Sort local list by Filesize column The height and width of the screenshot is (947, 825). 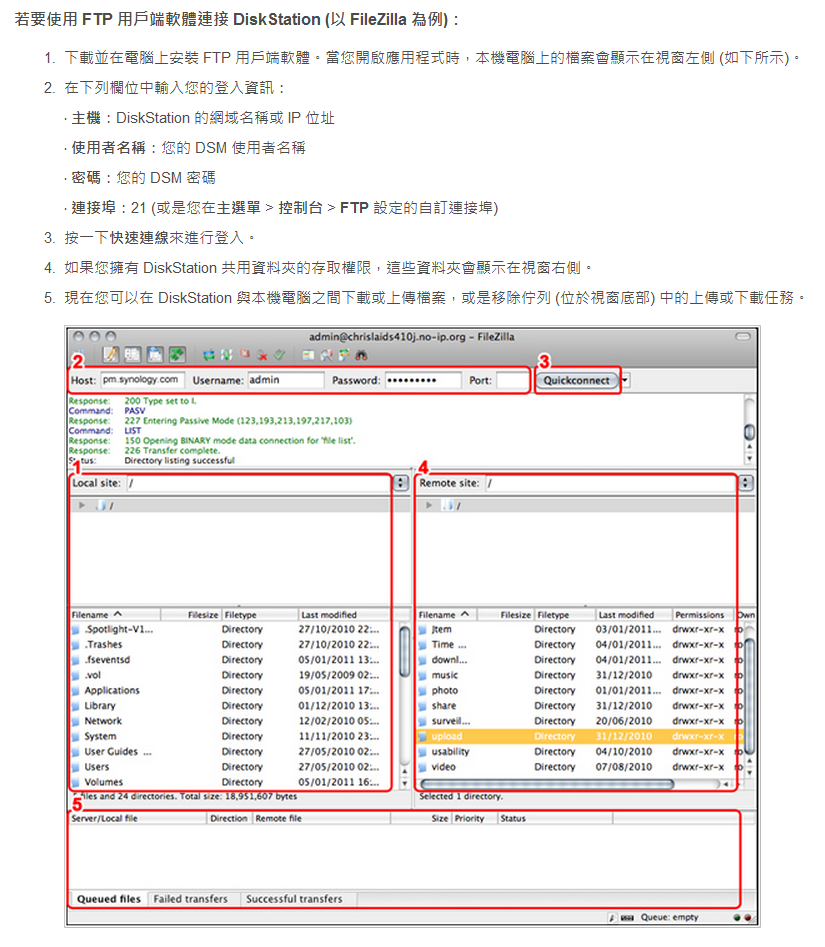(191, 615)
